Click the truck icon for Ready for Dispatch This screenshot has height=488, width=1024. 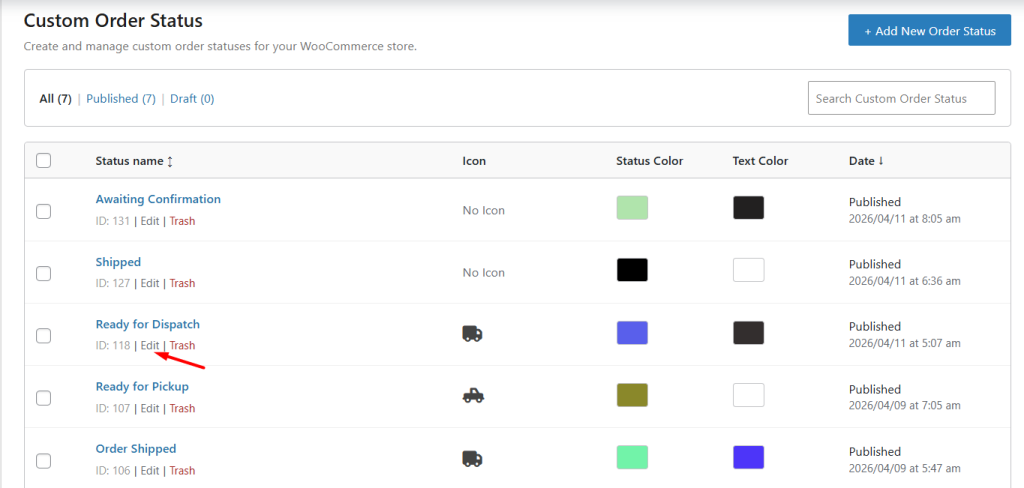pos(472,334)
